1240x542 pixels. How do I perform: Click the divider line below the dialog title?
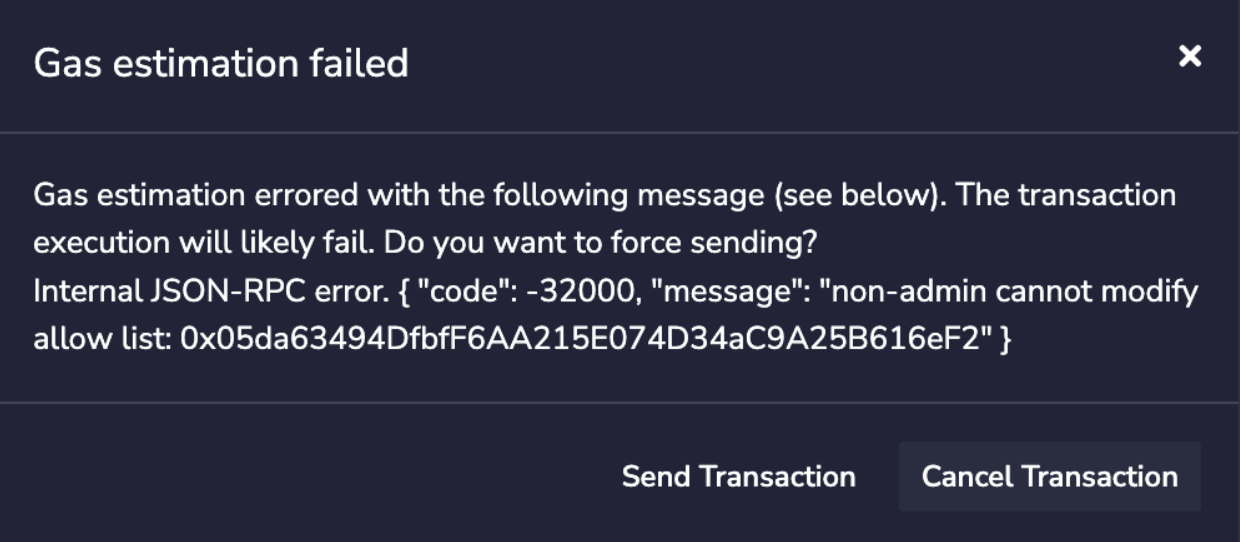620,132
